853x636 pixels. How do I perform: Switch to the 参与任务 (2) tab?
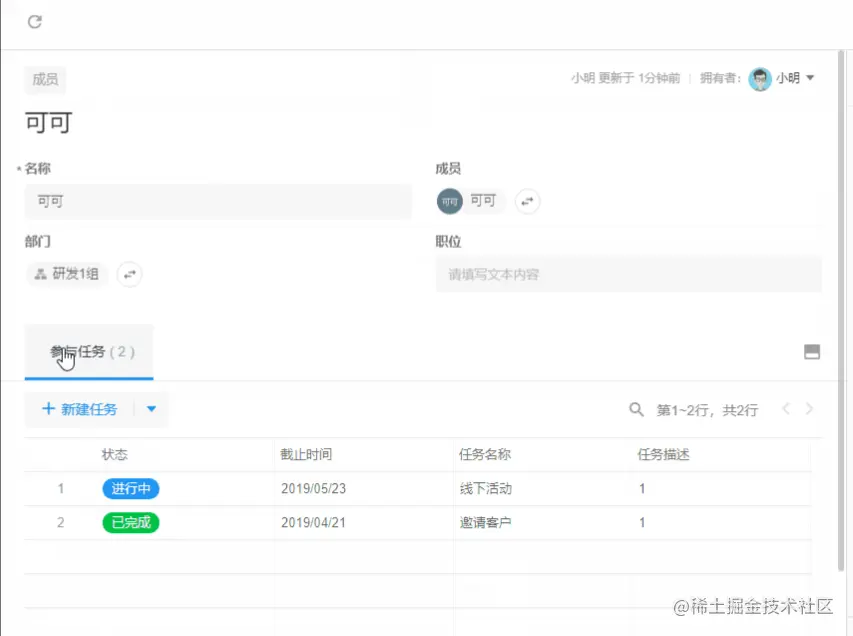point(88,352)
